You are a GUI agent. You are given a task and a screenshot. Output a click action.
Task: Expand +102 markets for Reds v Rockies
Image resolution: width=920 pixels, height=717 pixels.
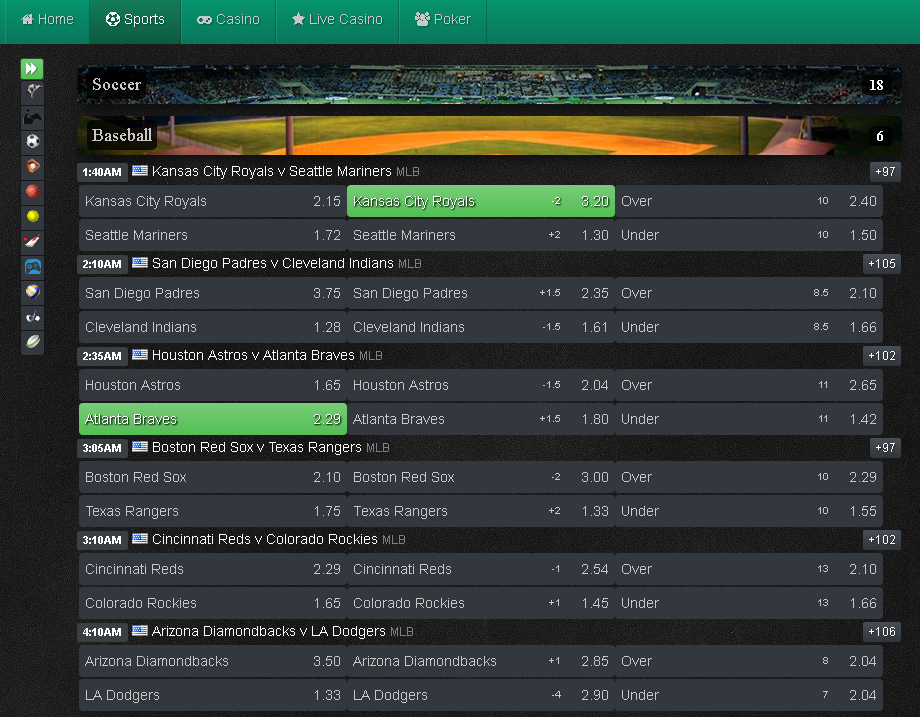881,540
